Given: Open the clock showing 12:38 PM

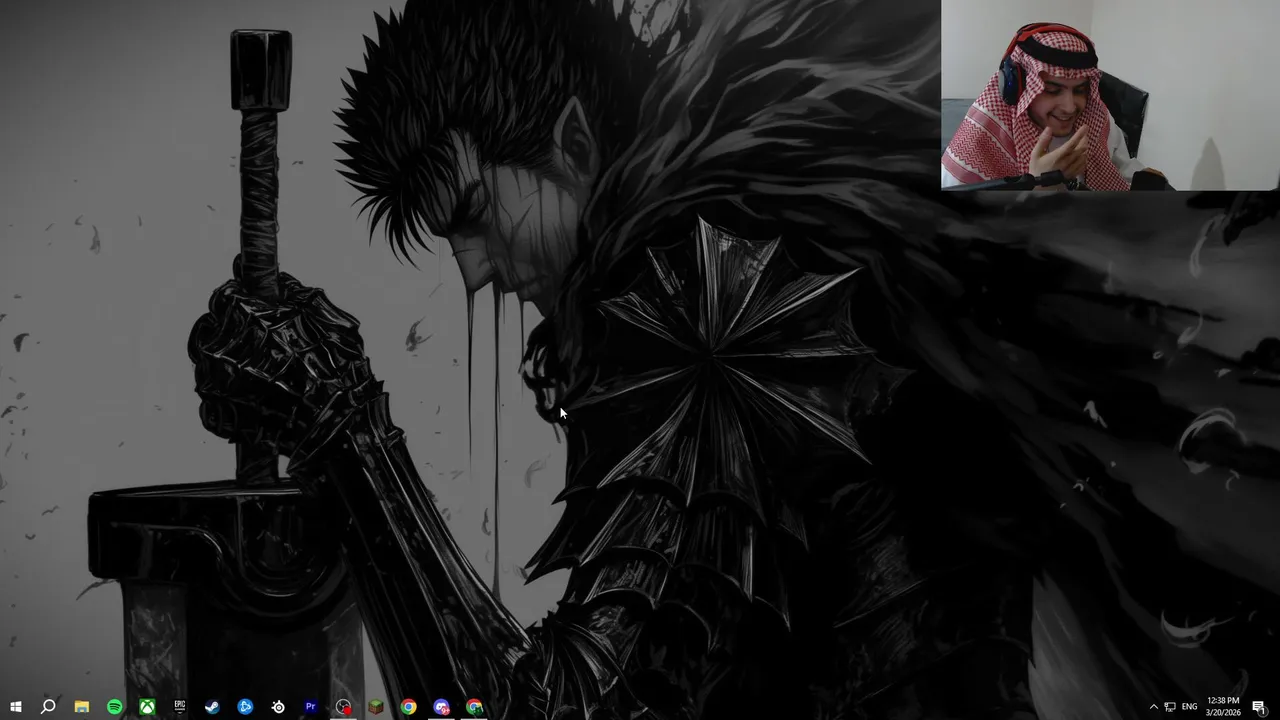Looking at the screenshot, I should click(x=1223, y=706).
